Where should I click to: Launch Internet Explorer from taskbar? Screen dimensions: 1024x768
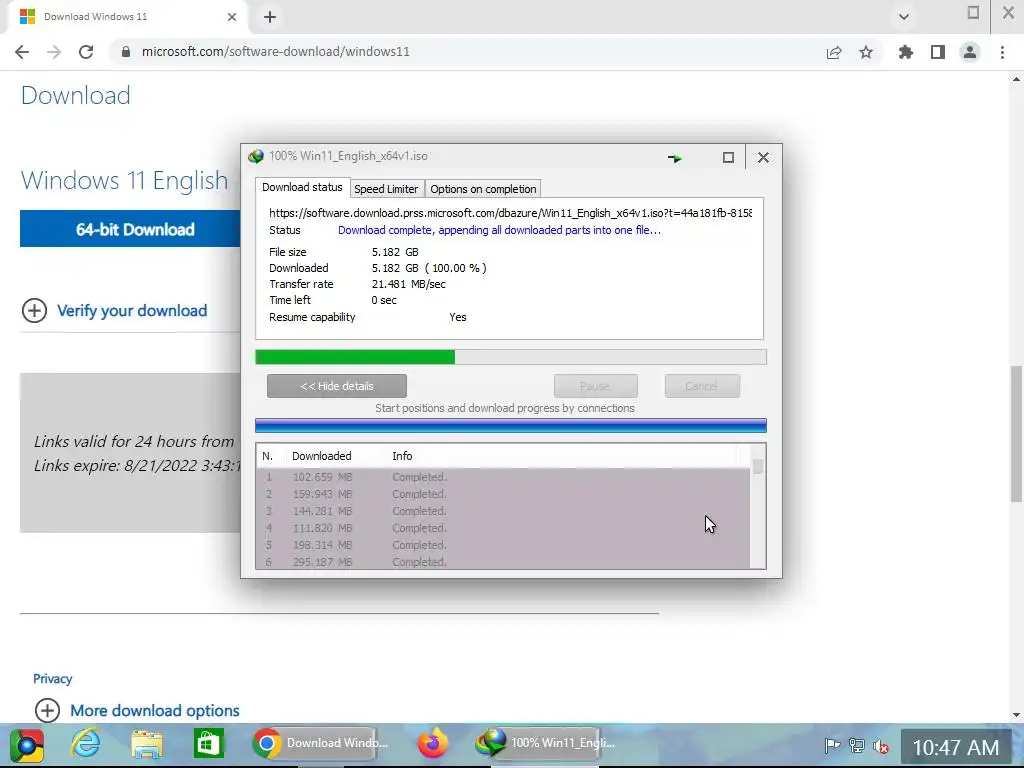(x=86, y=744)
